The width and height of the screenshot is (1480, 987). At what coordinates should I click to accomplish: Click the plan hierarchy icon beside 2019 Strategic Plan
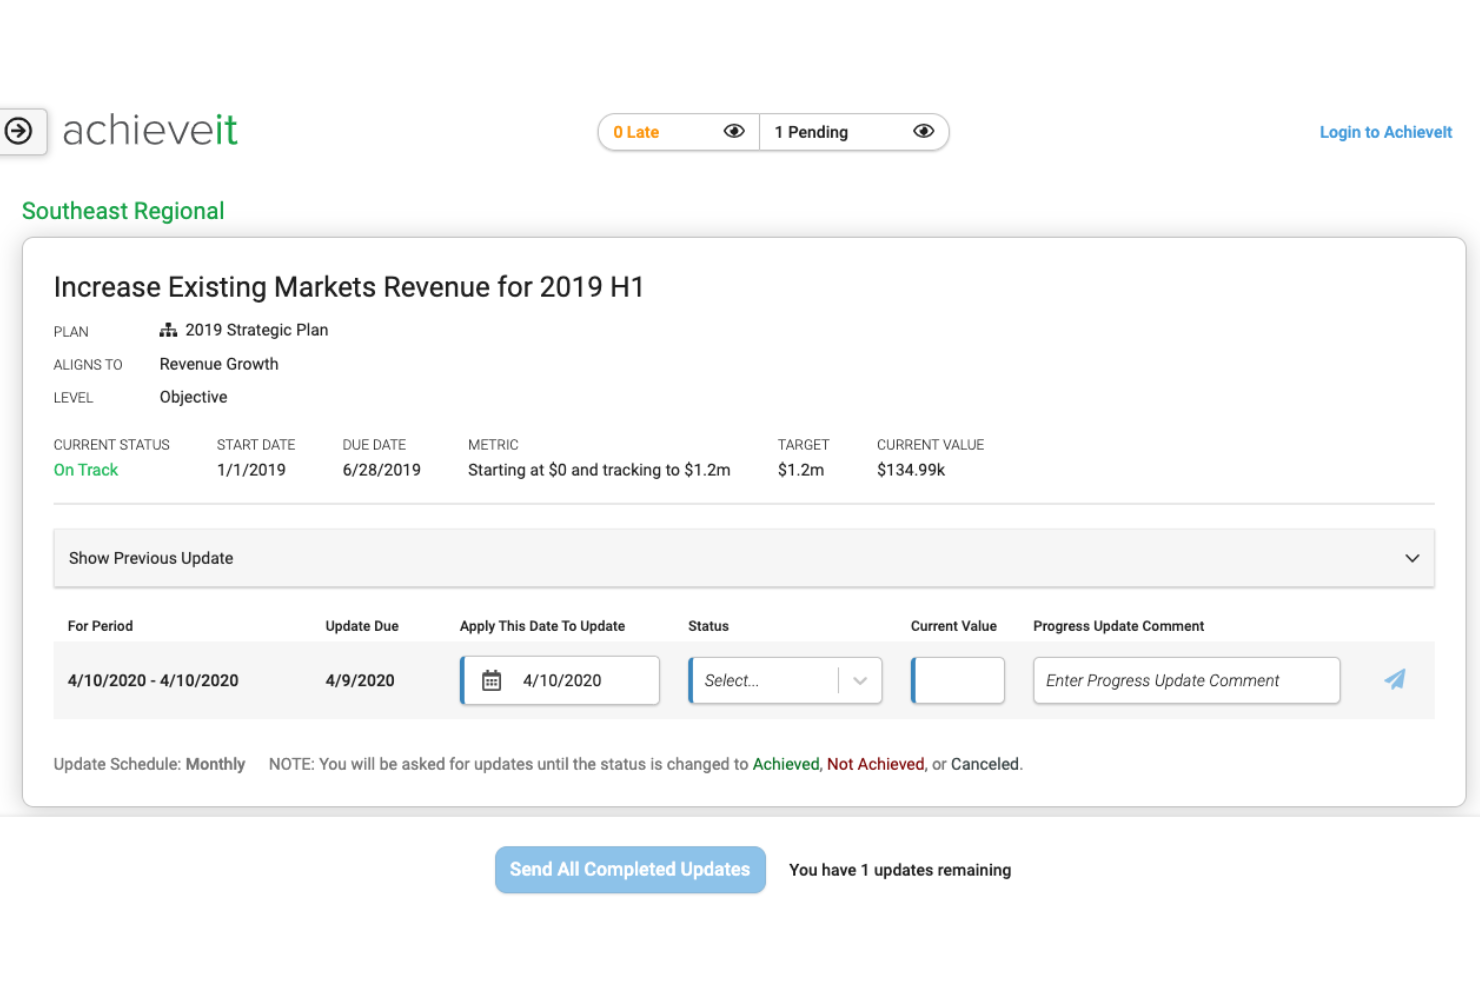click(167, 329)
